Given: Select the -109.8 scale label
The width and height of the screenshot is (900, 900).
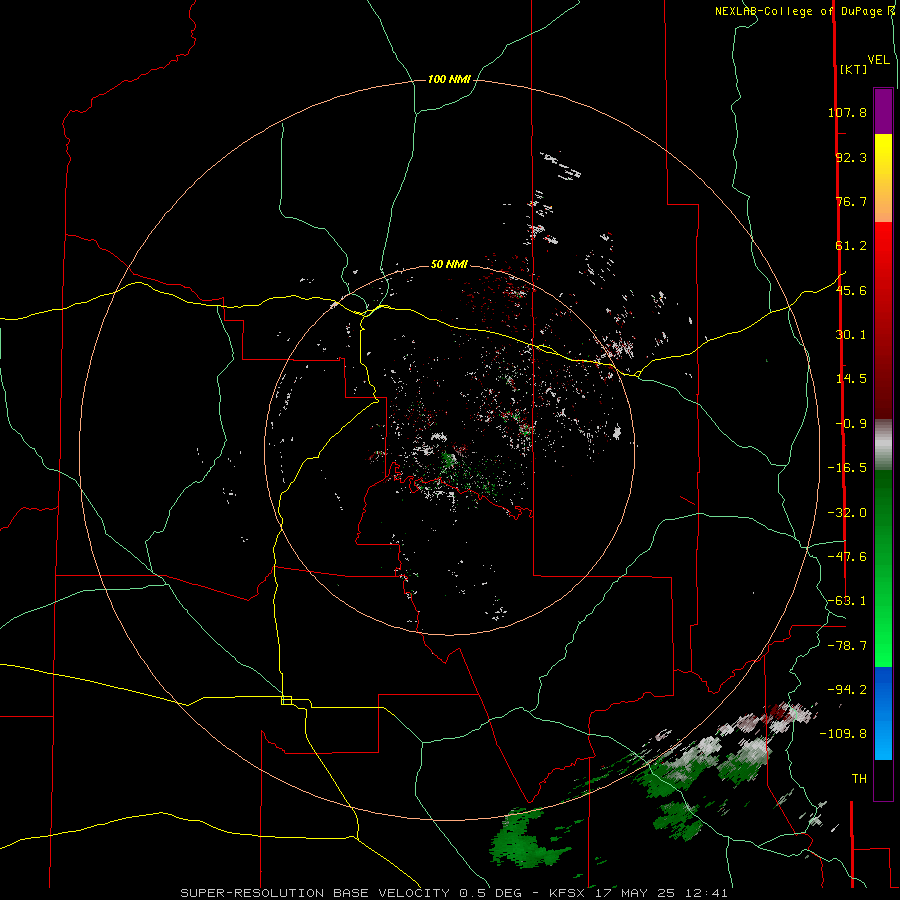Looking at the screenshot, I should pyautogui.click(x=843, y=734).
